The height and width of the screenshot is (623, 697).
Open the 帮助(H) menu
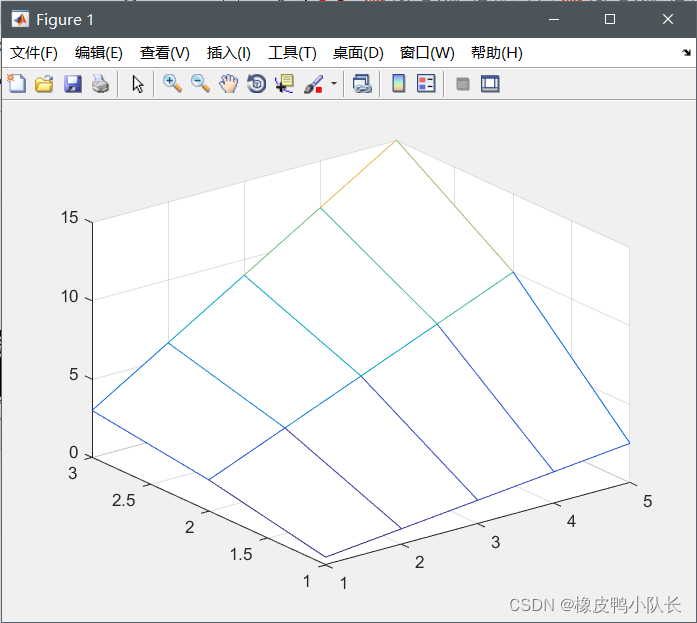click(497, 53)
